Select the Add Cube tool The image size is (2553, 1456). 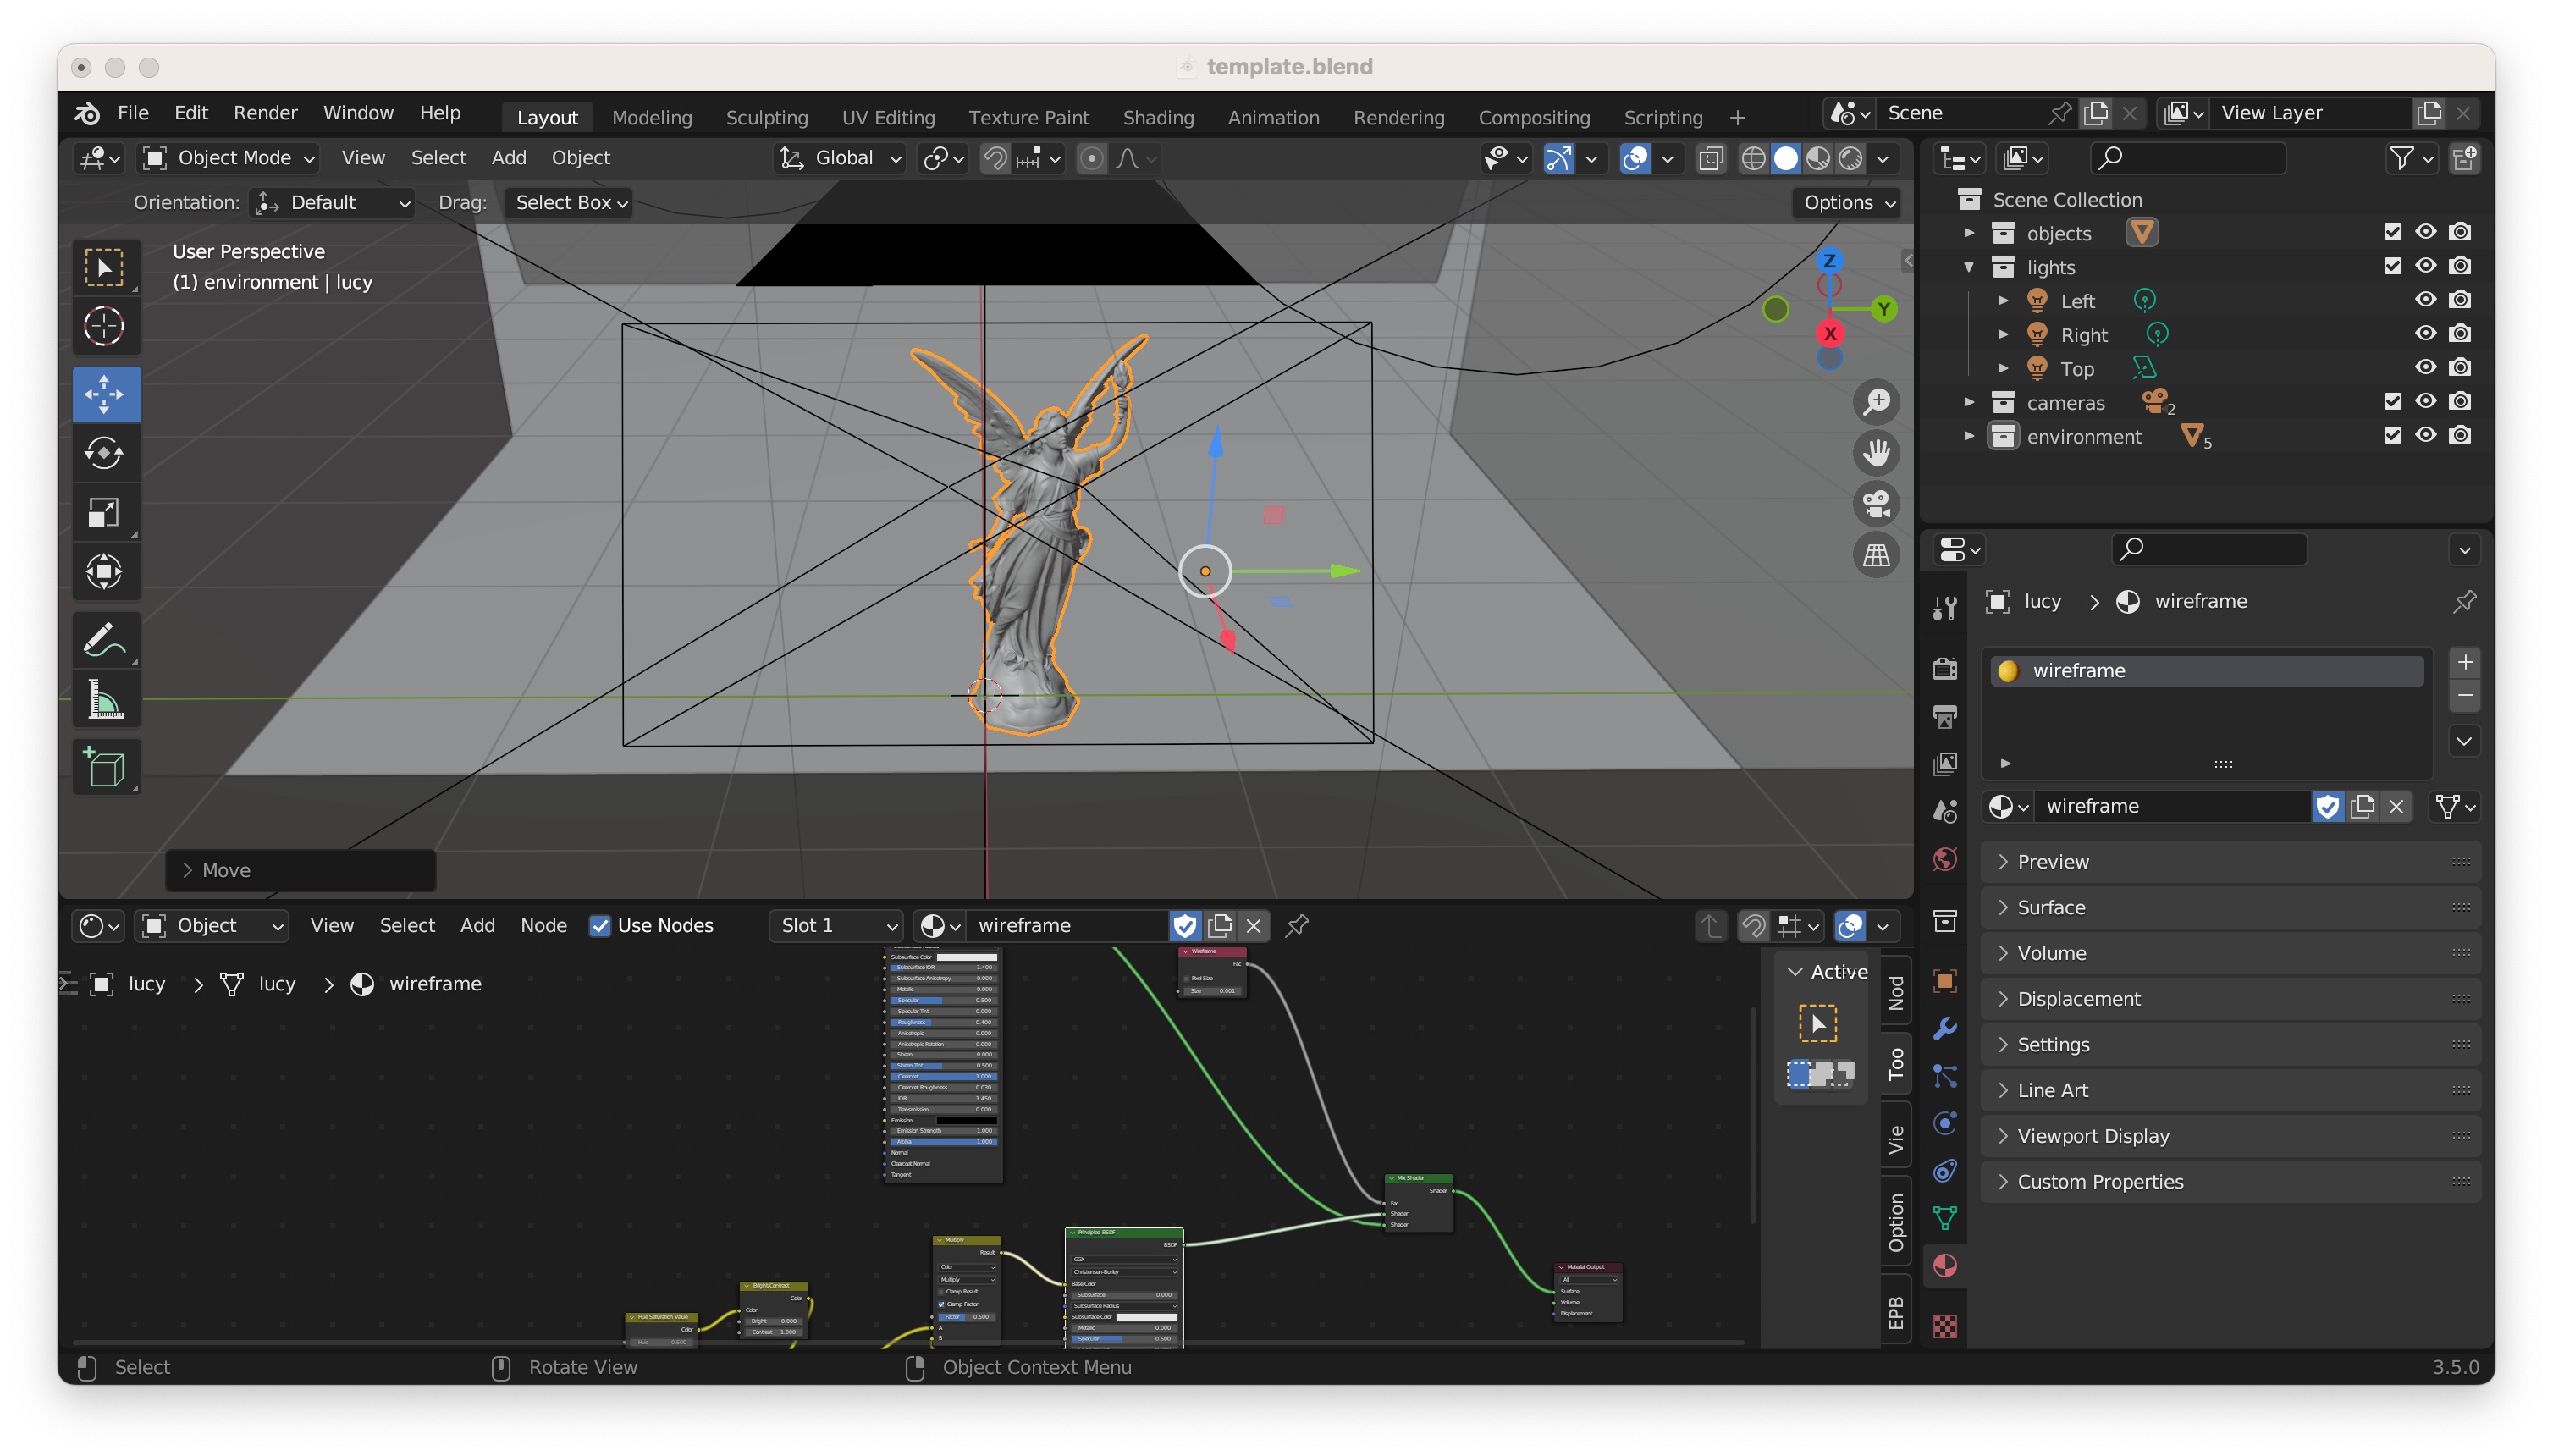[x=105, y=767]
